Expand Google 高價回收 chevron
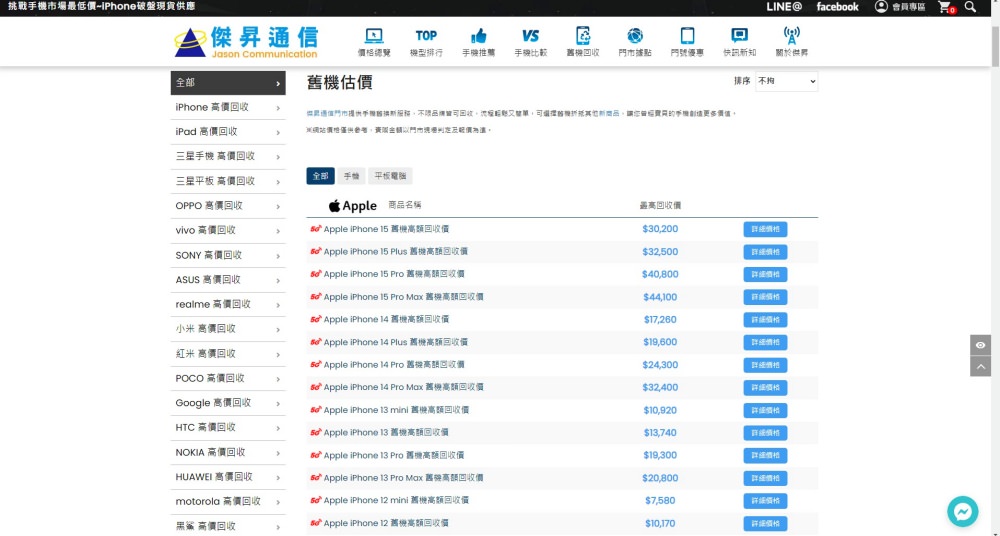The width and height of the screenshot is (1000, 536). 278,403
